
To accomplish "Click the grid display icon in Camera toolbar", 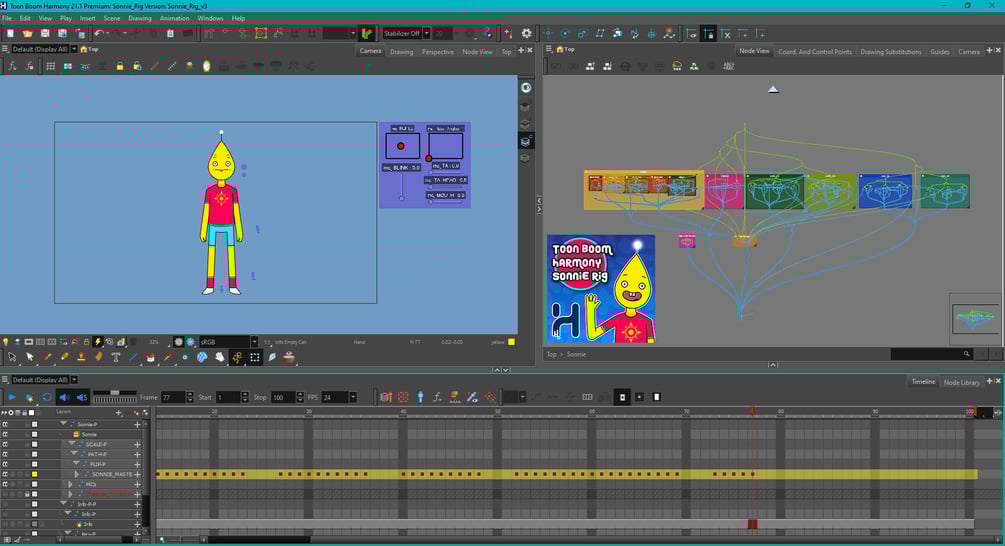I will (x=50, y=66).
